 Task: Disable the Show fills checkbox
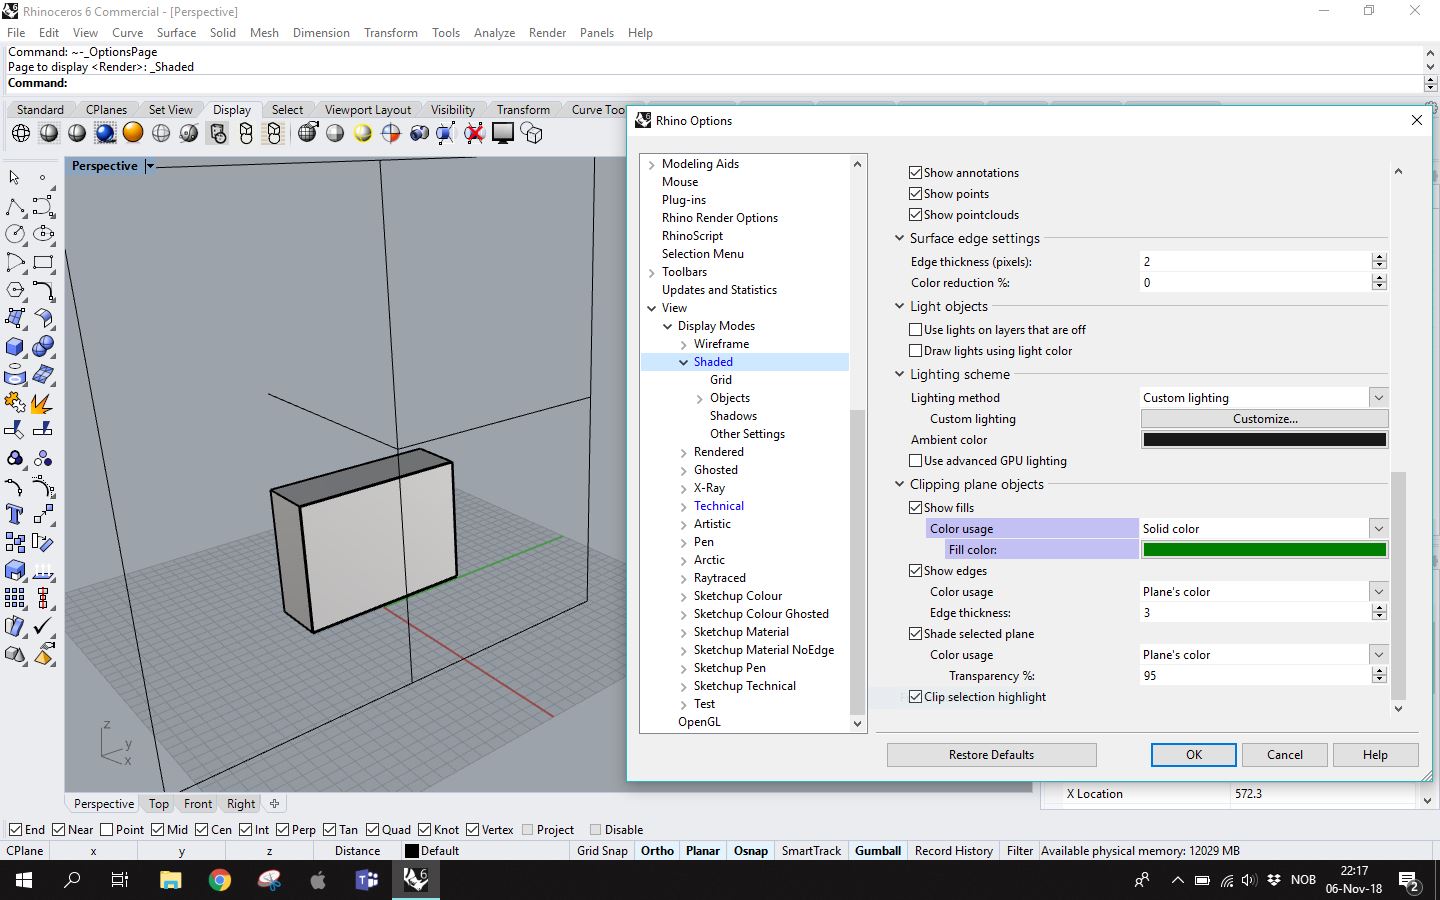pyautogui.click(x=916, y=507)
